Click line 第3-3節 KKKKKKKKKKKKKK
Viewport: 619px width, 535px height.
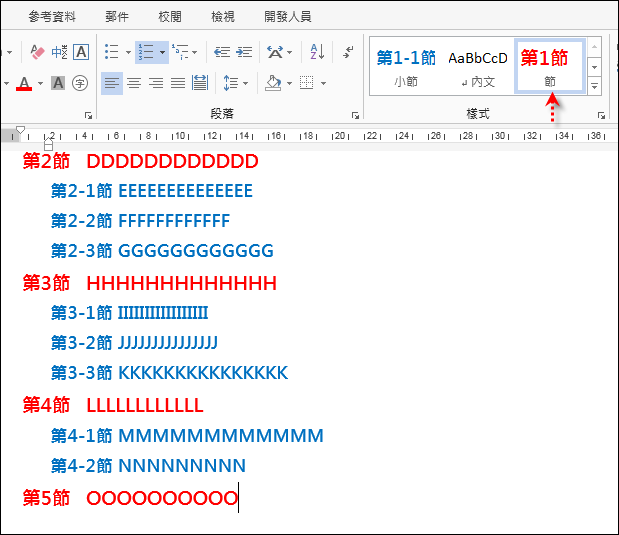click(x=170, y=373)
